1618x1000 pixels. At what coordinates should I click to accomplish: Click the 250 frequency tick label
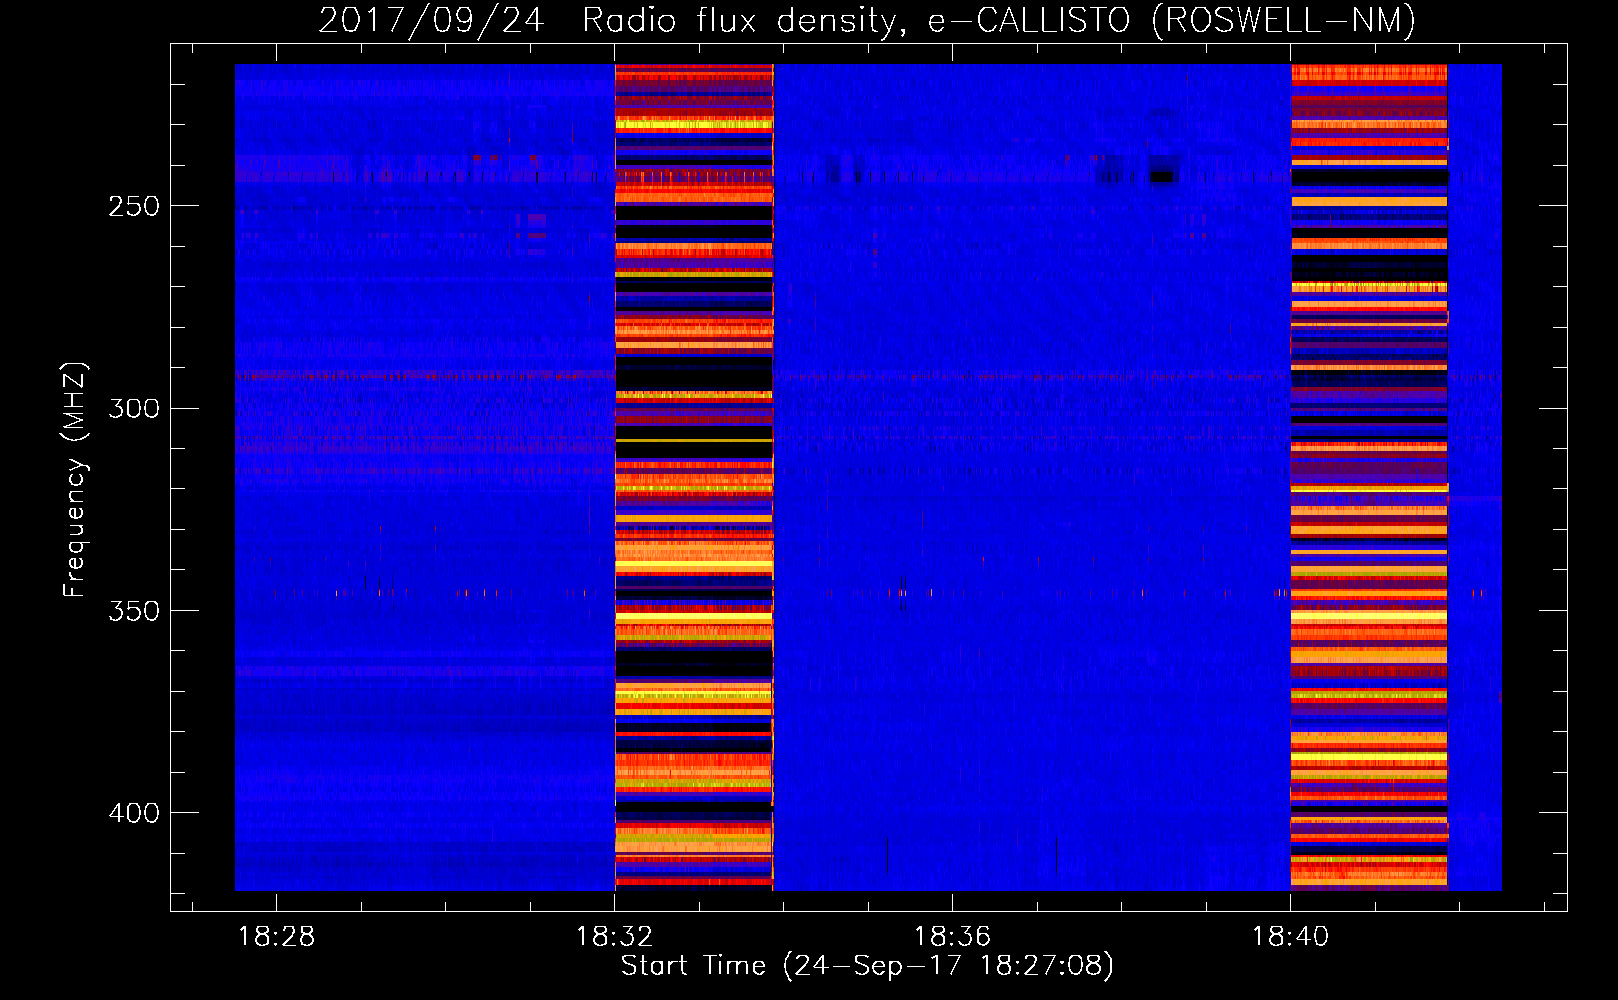click(x=134, y=206)
